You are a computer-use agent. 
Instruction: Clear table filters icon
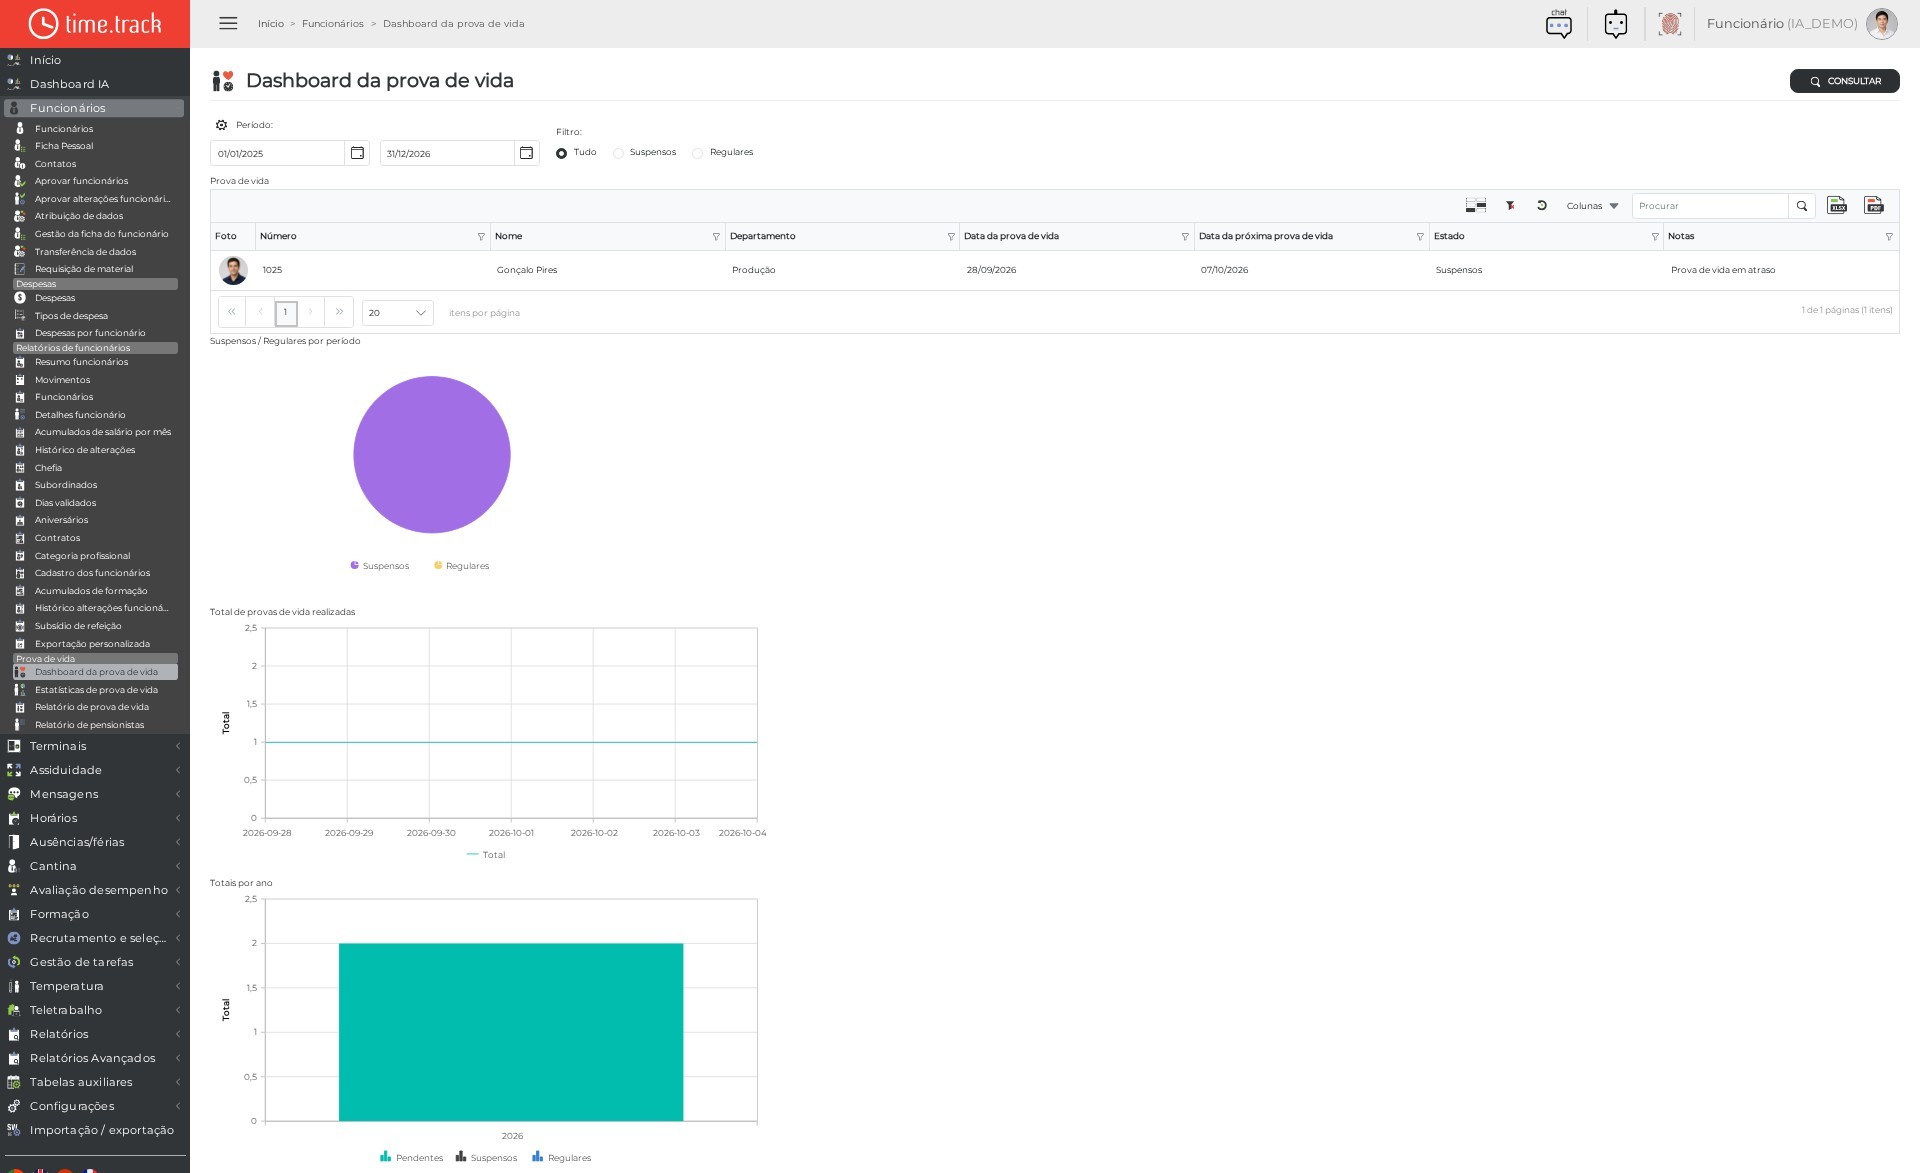pyautogui.click(x=1510, y=205)
